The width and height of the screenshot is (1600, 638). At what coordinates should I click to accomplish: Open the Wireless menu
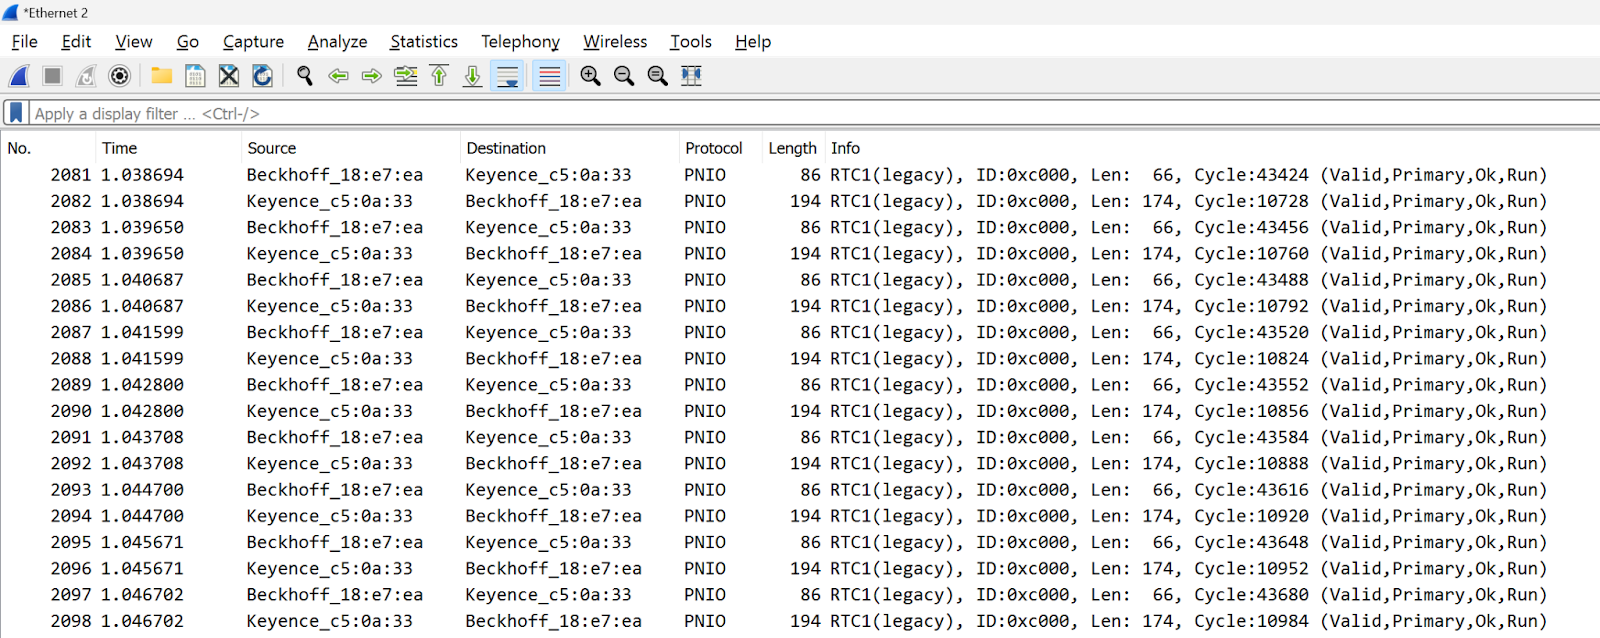(615, 42)
